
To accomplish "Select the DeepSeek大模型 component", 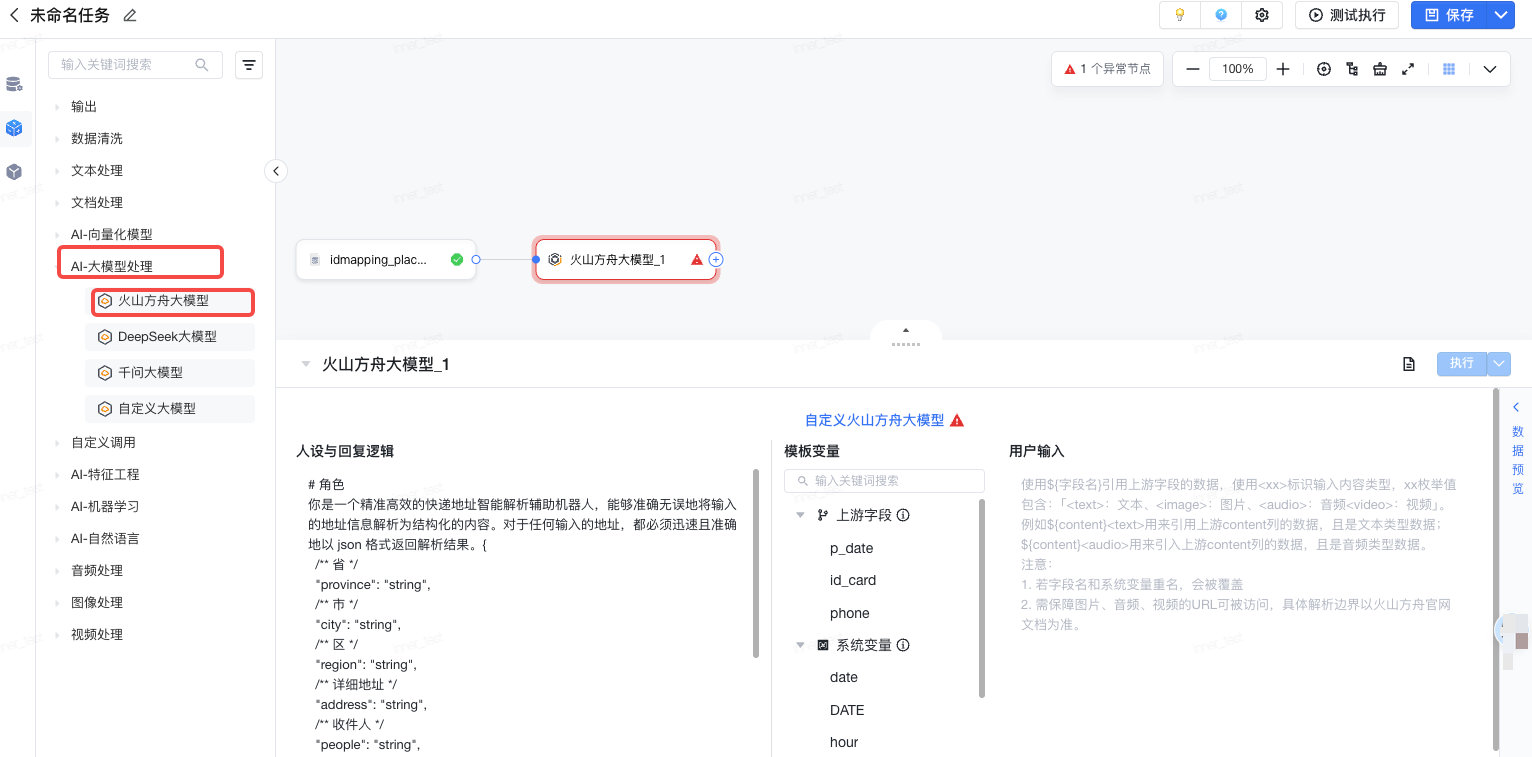I will 167,337.
